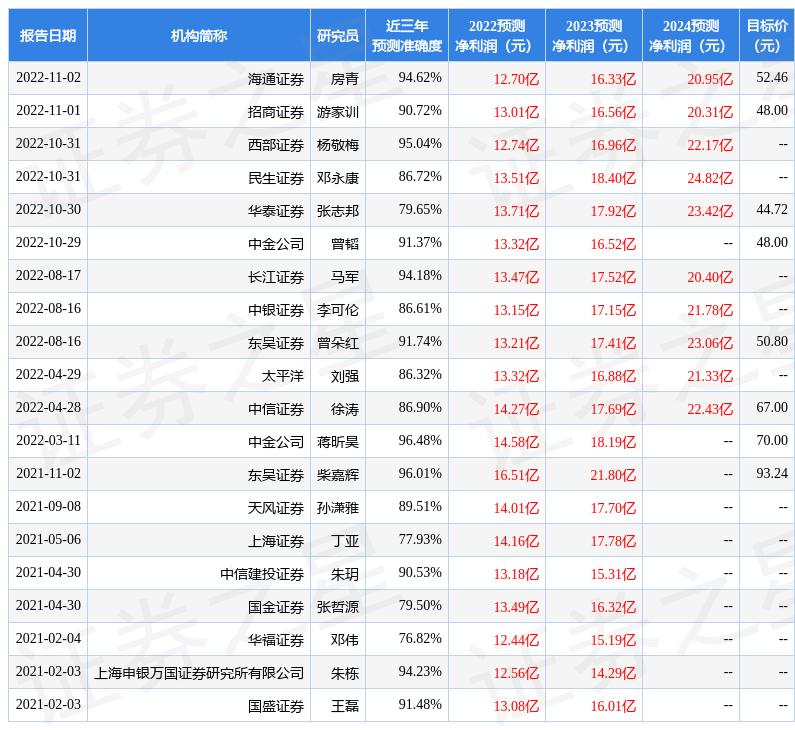Viewport: 795px width, 730px height.
Task: Click the 目标价 column header
Action: click(x=767, y=35)
